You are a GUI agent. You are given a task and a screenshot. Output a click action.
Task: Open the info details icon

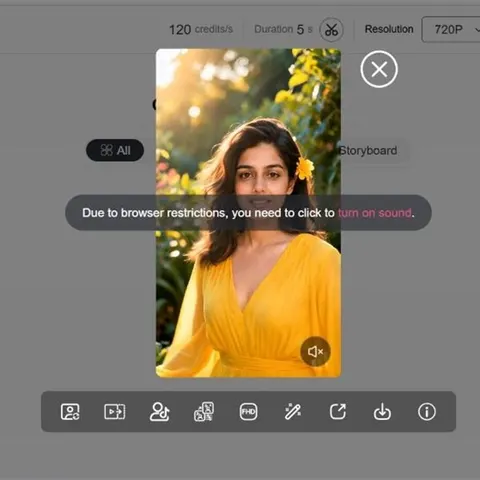427,412
